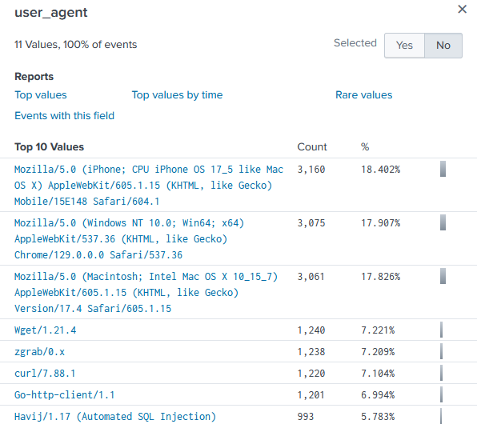Select the zgrab/0.x value
This screenshot has height=424, width=477.
click(39, 352)
